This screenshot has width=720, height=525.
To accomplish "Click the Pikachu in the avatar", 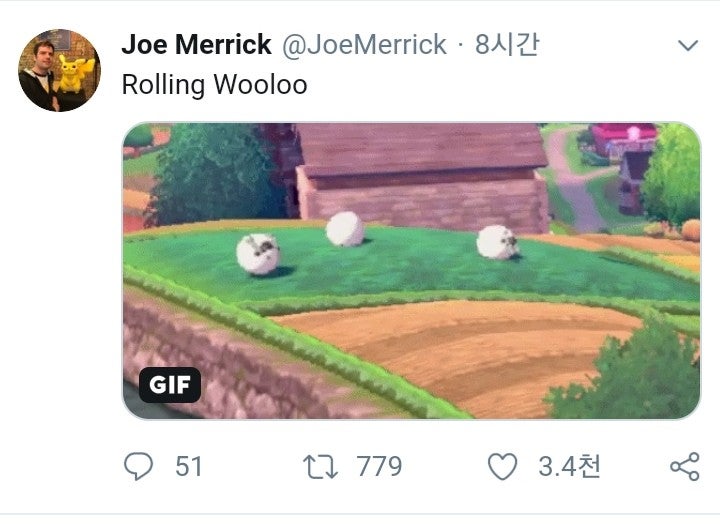I will click(x=73, y=74).
